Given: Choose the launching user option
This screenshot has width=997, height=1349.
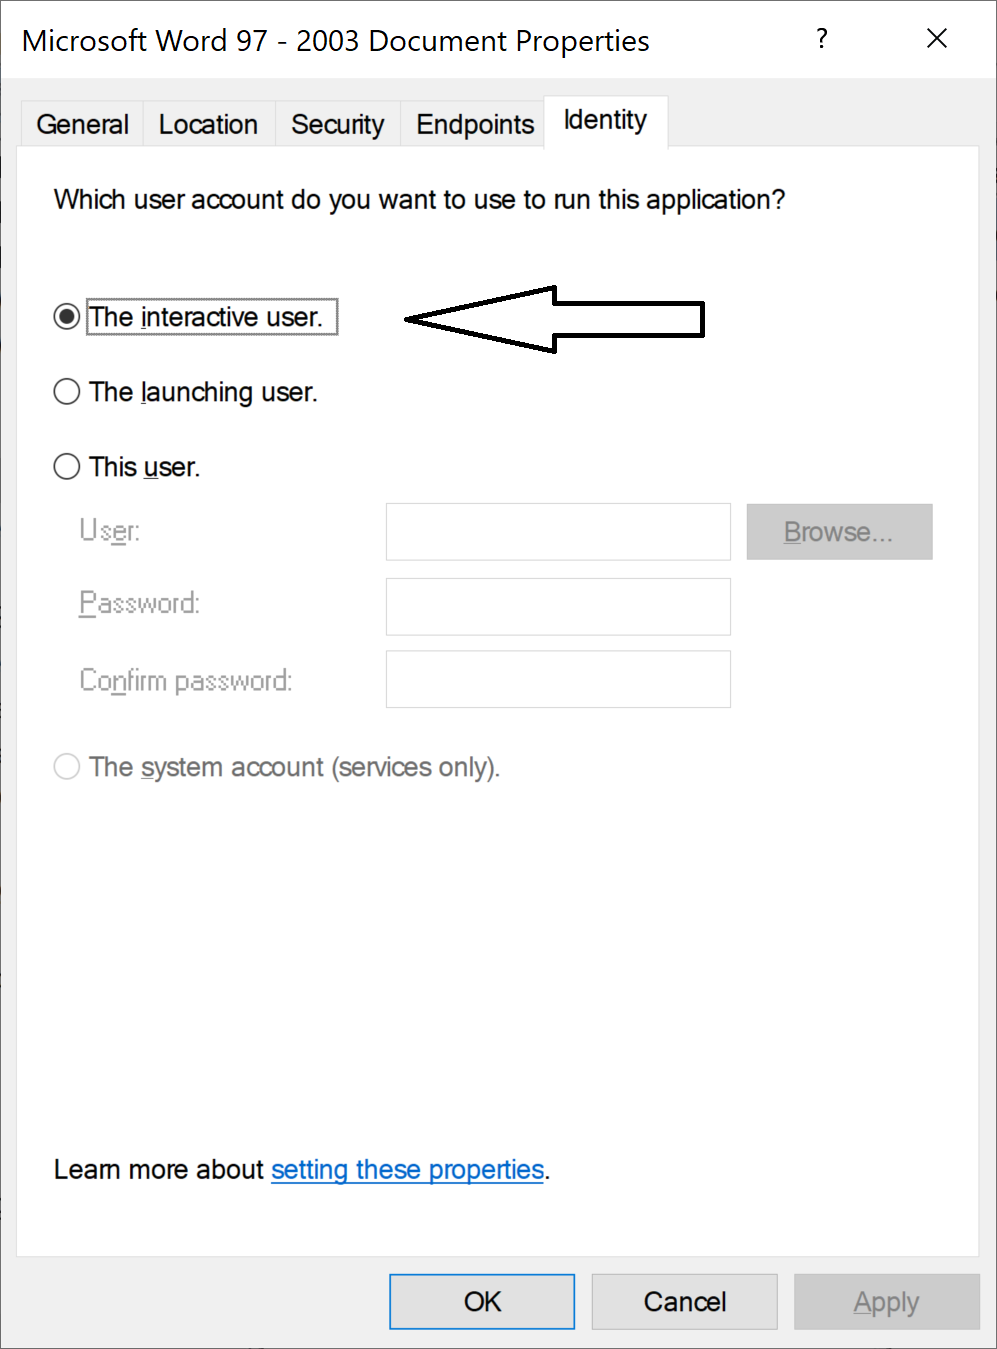Looking at the screenshot, I should pos(67,392).
